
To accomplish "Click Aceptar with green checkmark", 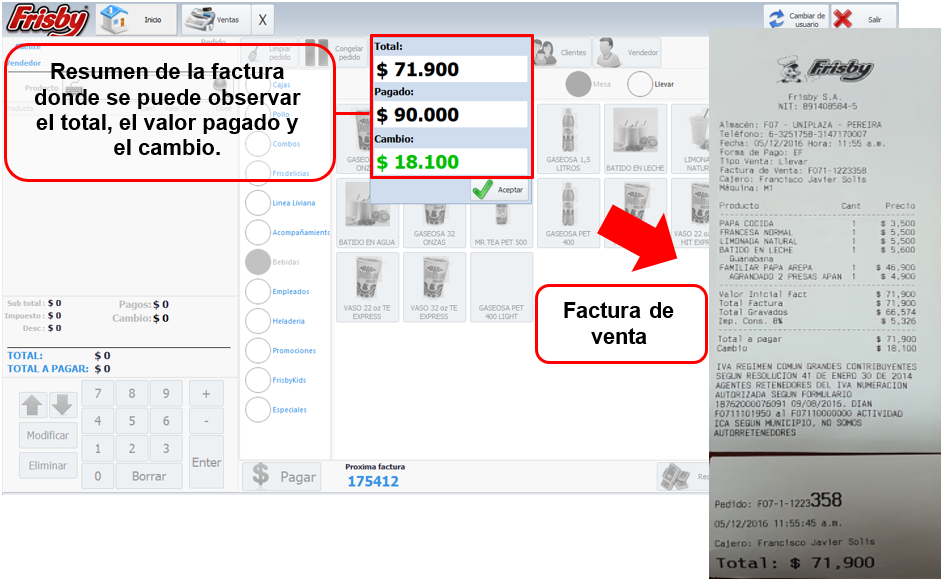I will (x=500, y=189).
